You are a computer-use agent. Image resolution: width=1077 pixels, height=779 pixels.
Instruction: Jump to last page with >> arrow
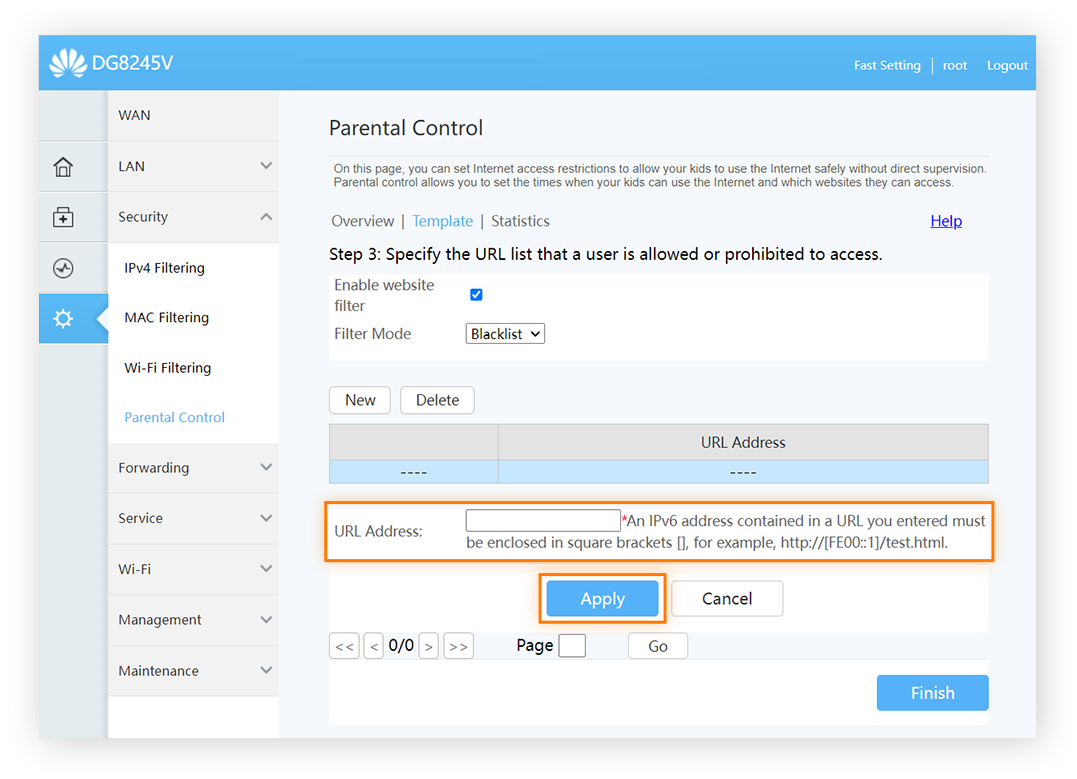tap(458, 645)
